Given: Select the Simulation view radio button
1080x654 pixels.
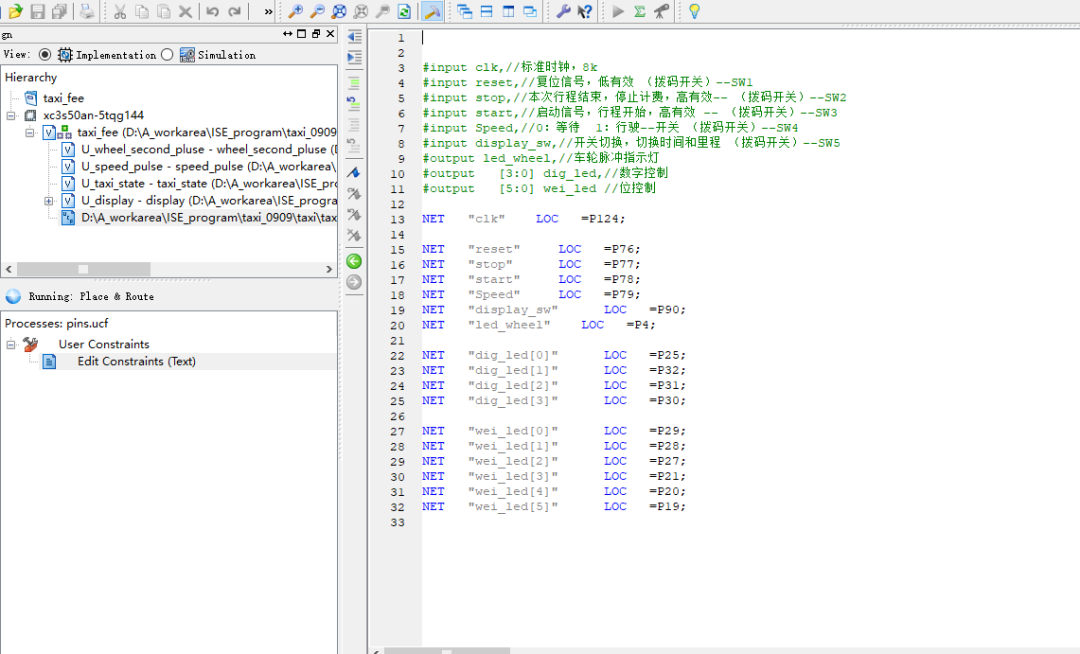Looking at the screenshot, I should [x=167, y=55].
